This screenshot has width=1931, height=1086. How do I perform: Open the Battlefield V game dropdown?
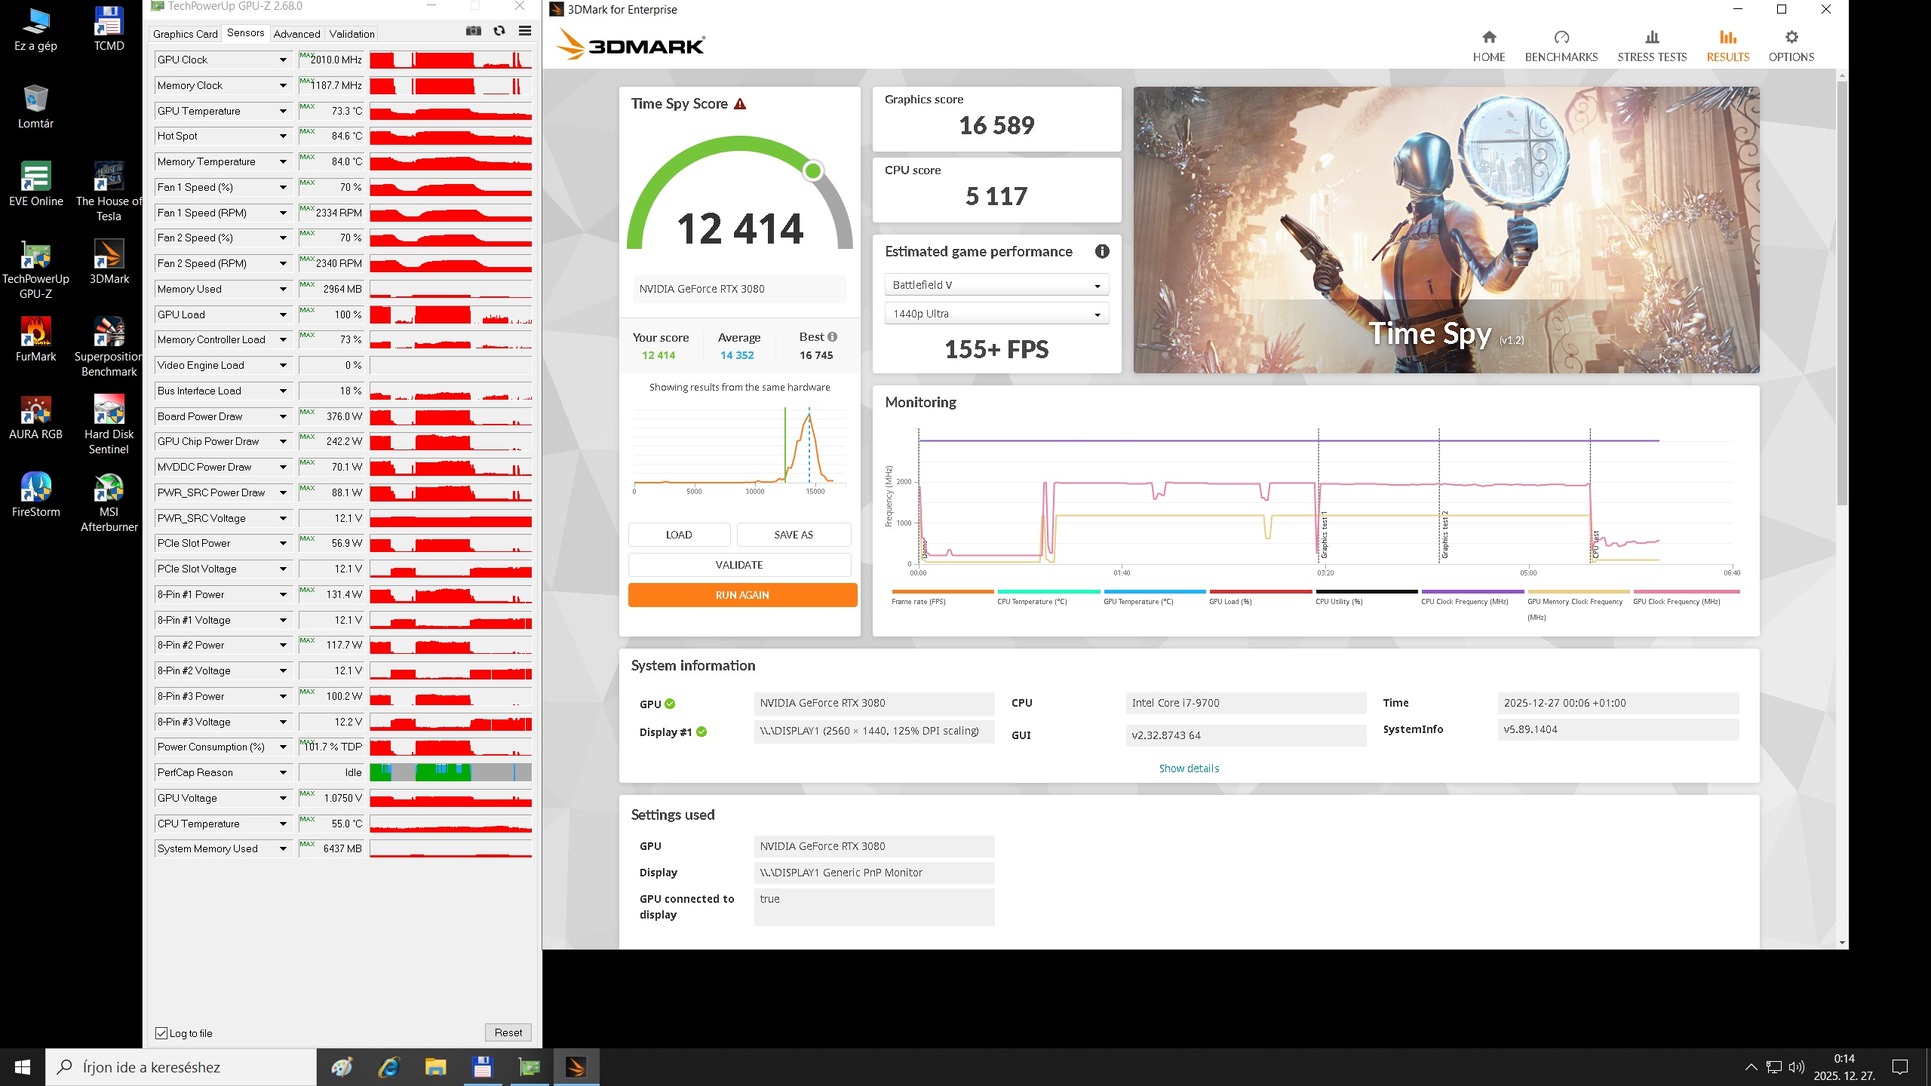996,285
